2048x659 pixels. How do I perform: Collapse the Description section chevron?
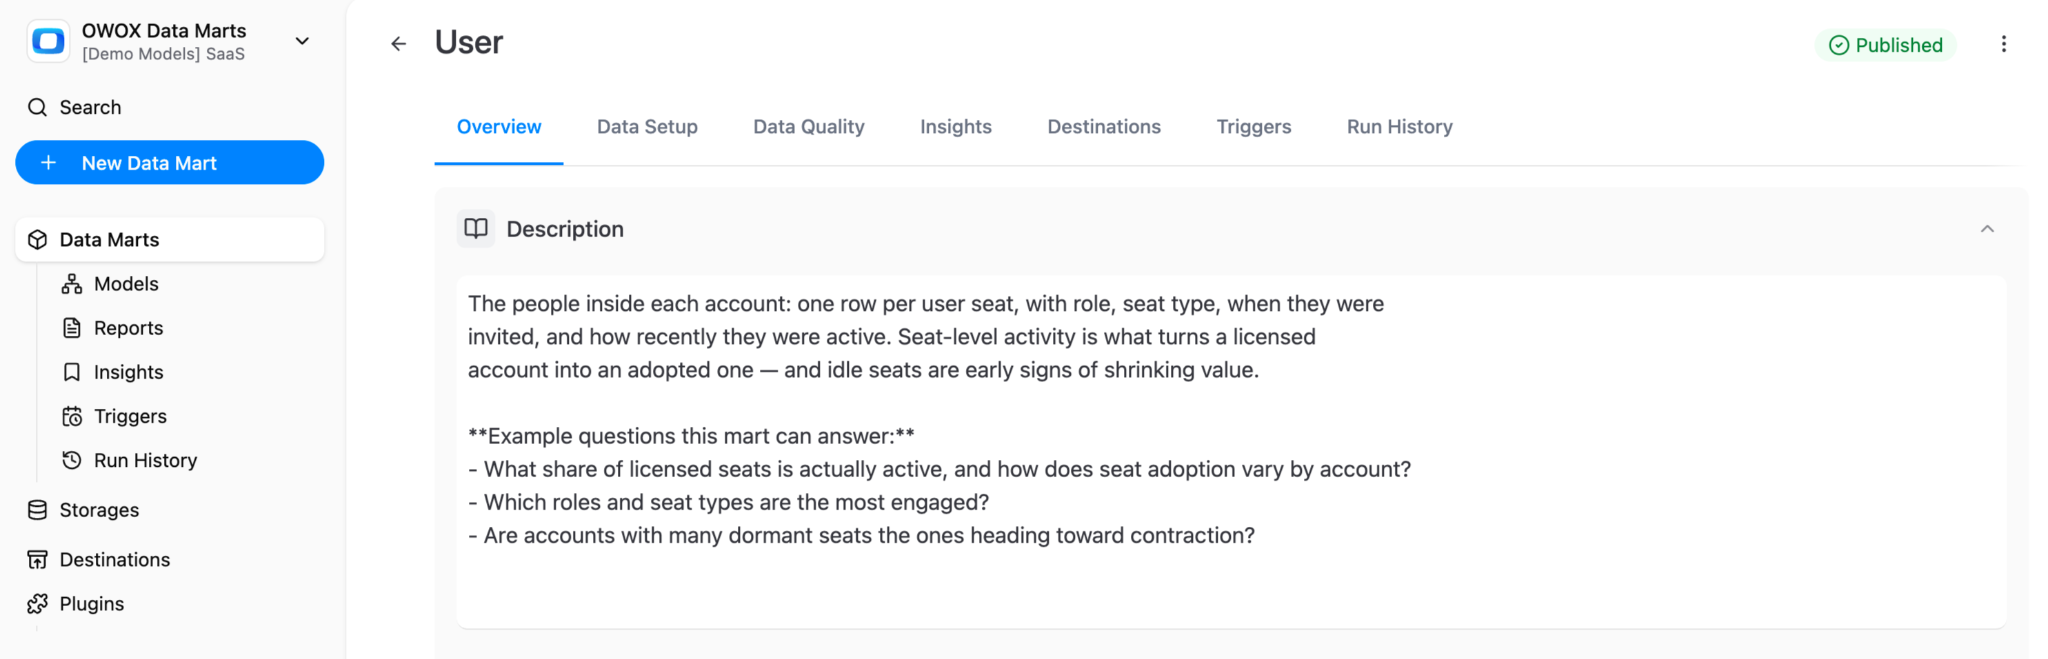click(1987, 229)
